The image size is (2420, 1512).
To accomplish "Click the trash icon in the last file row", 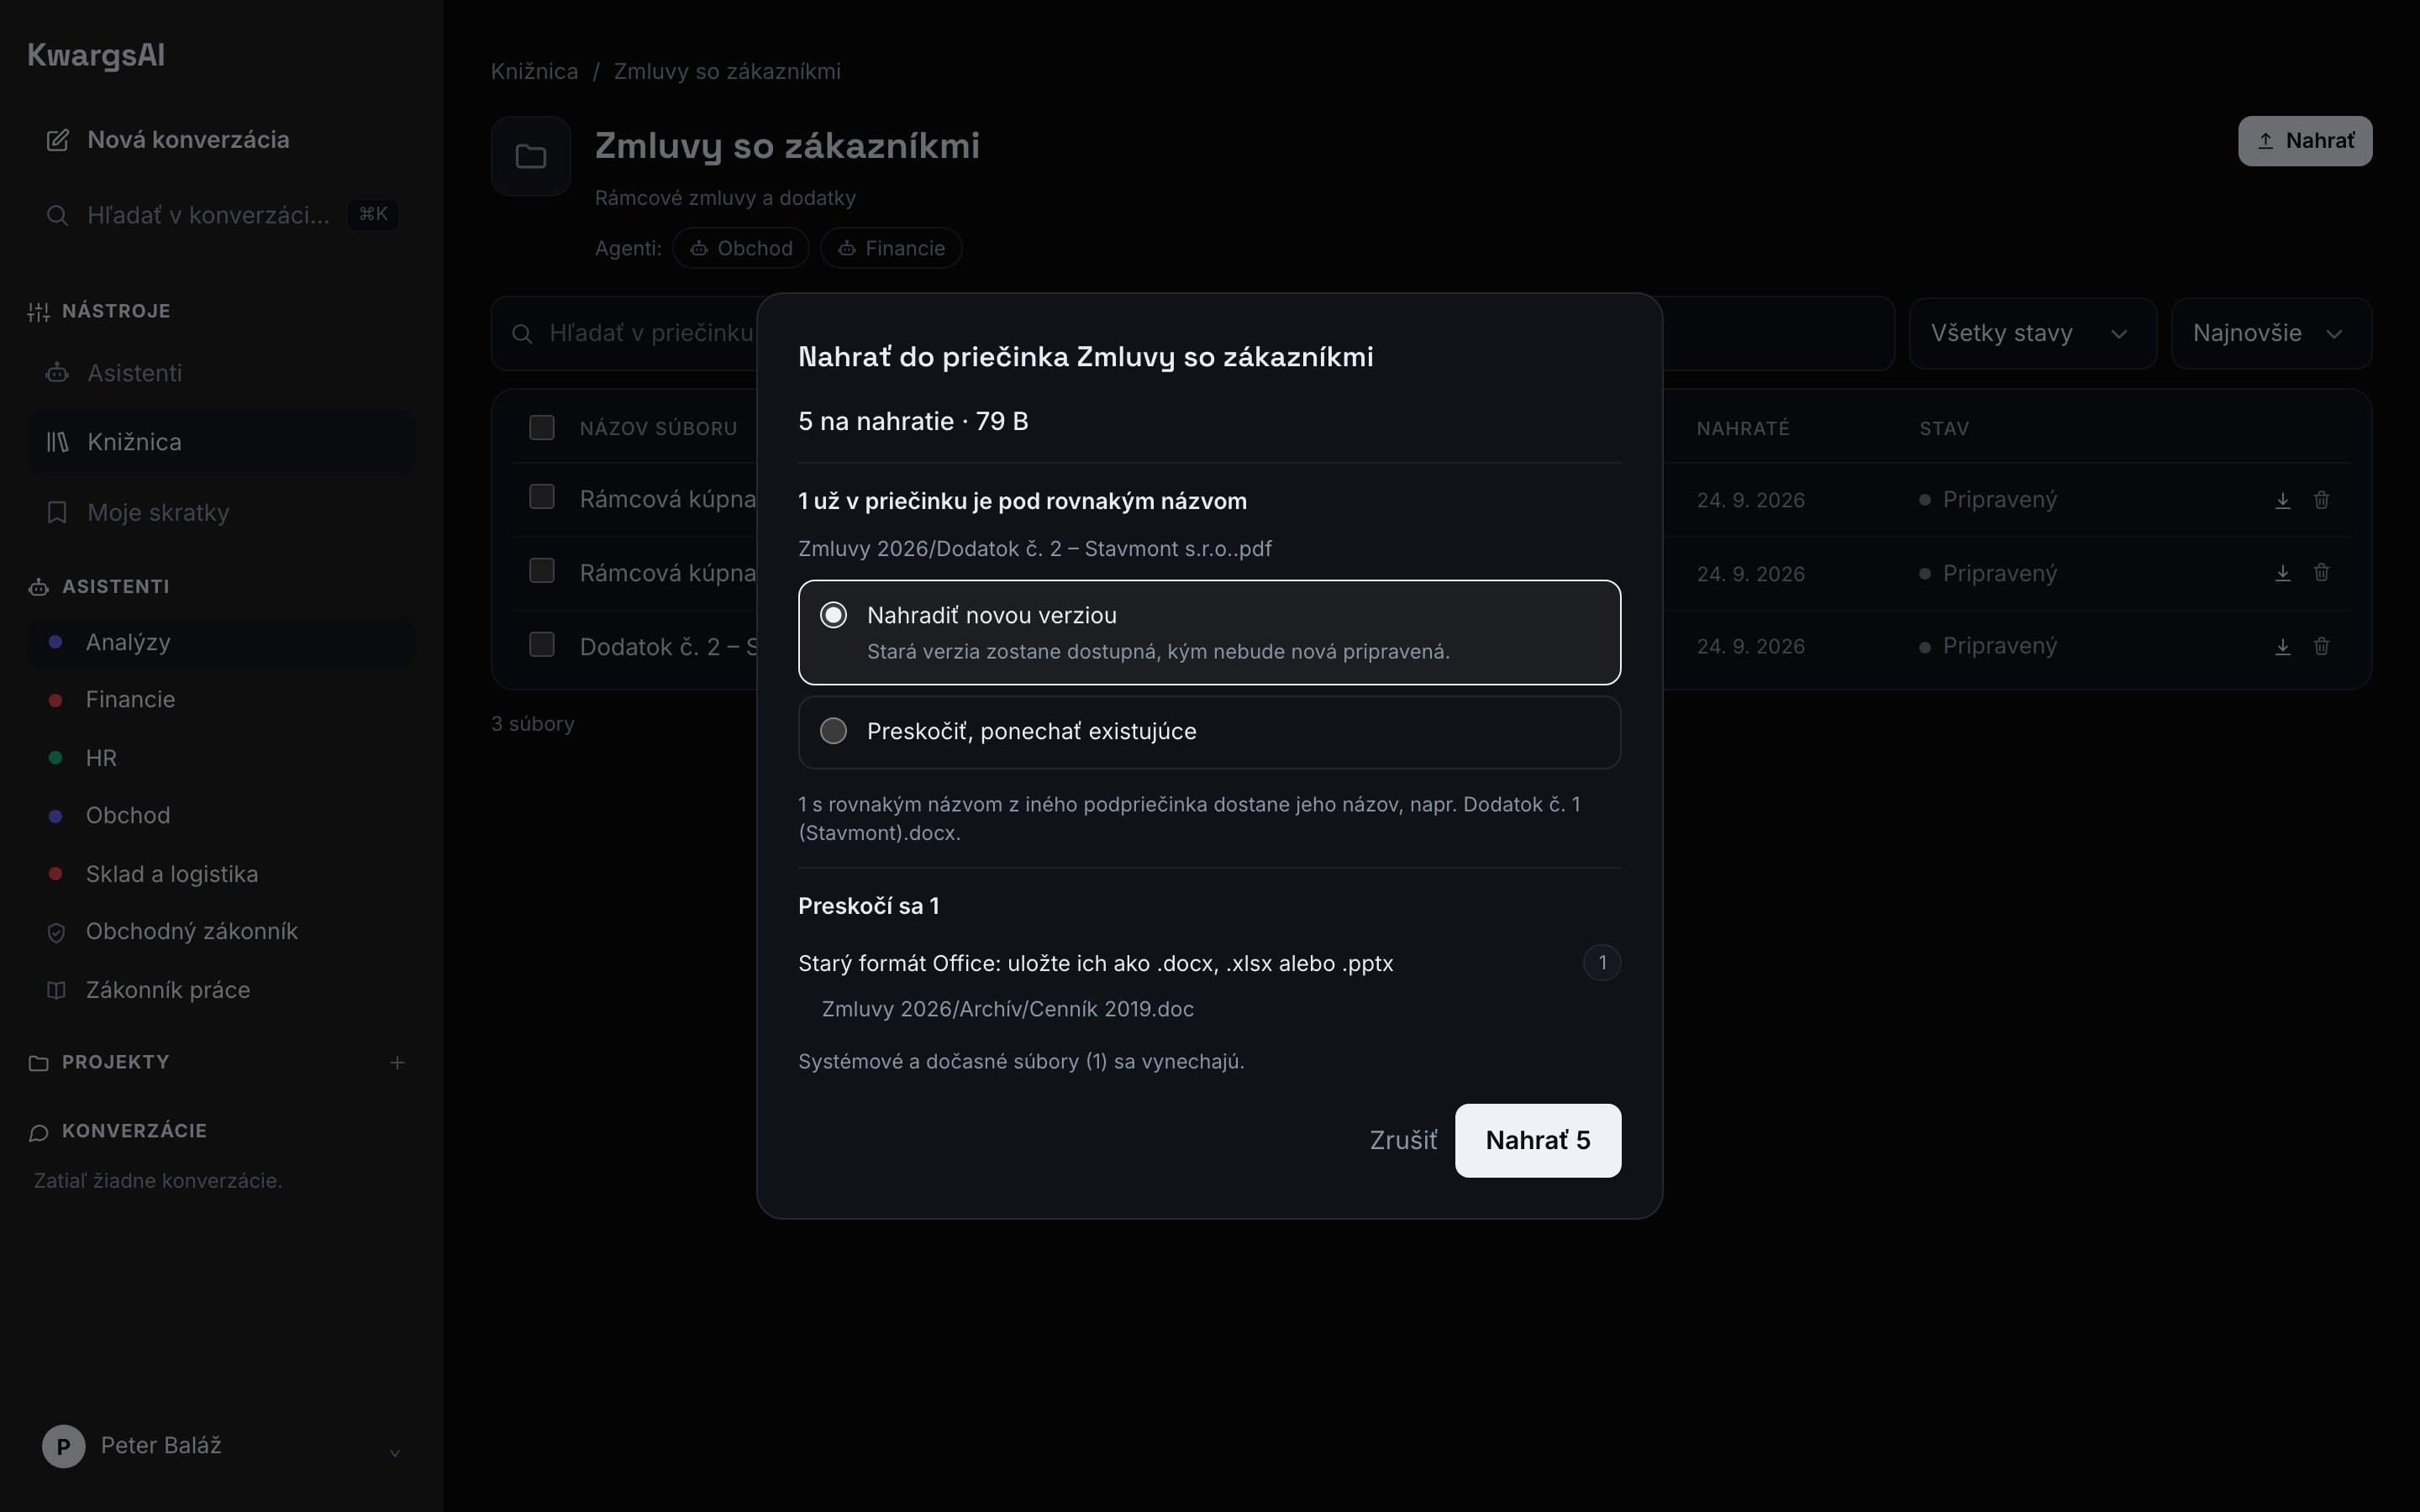I will coord(2321,646).
